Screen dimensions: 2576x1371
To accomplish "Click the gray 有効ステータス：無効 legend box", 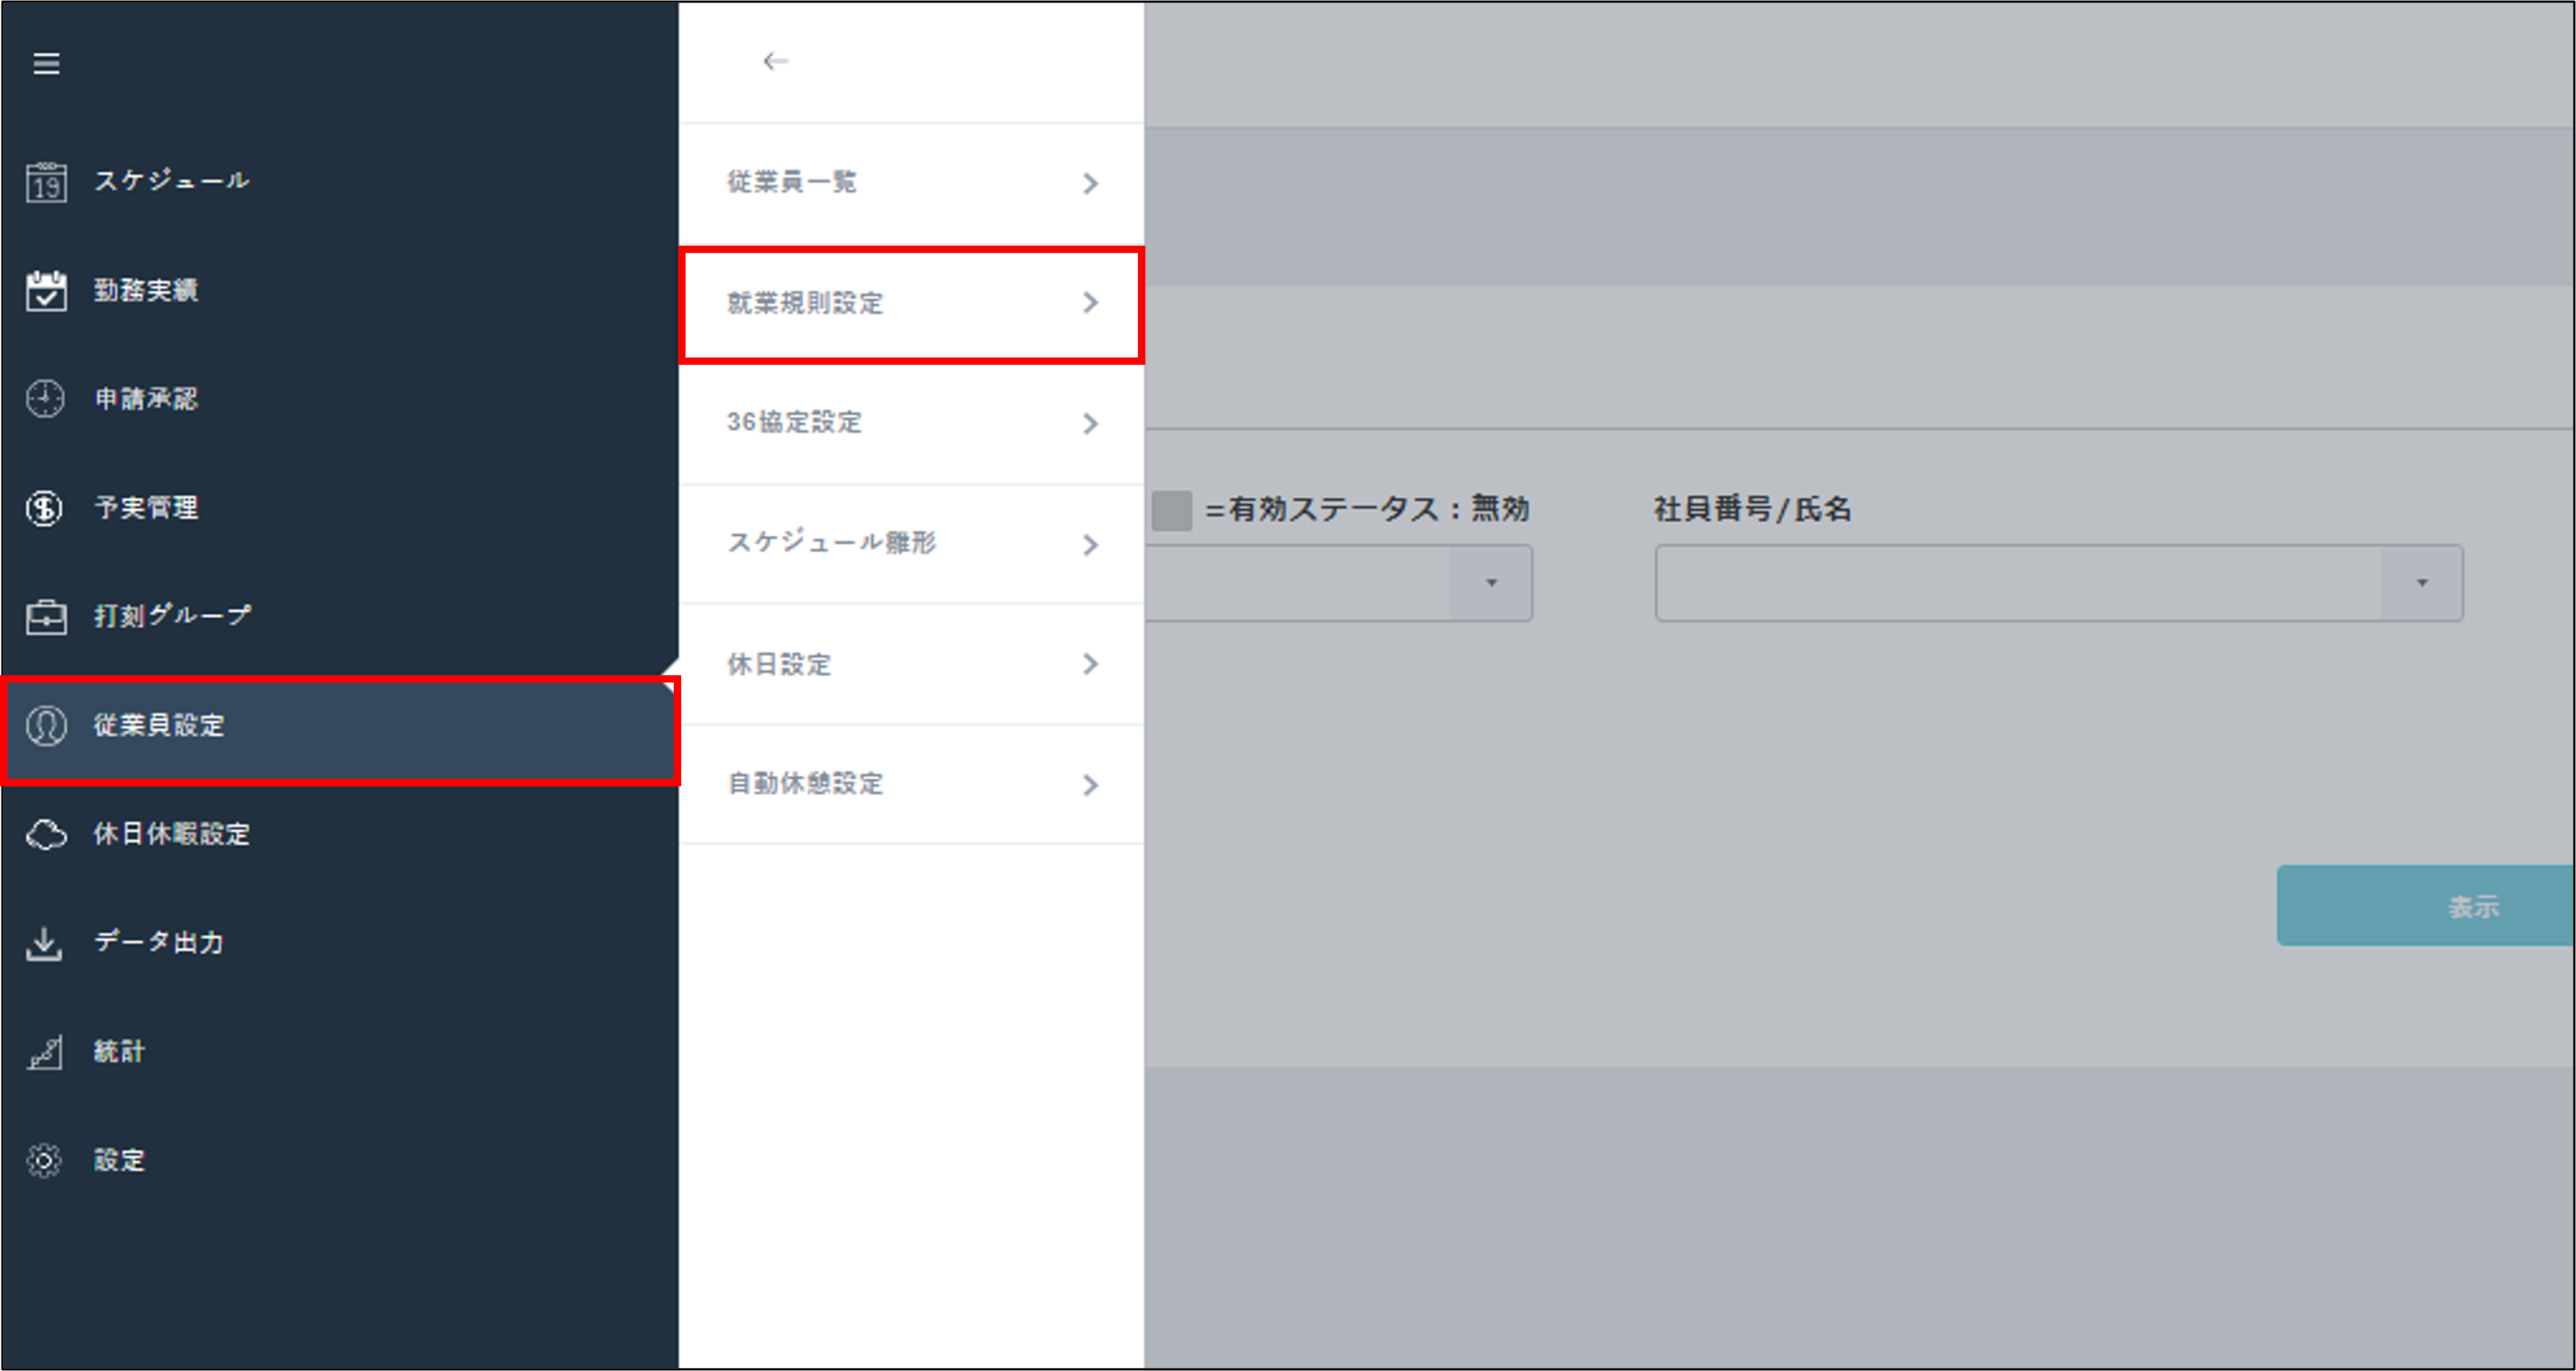I will click(1172, 510).
